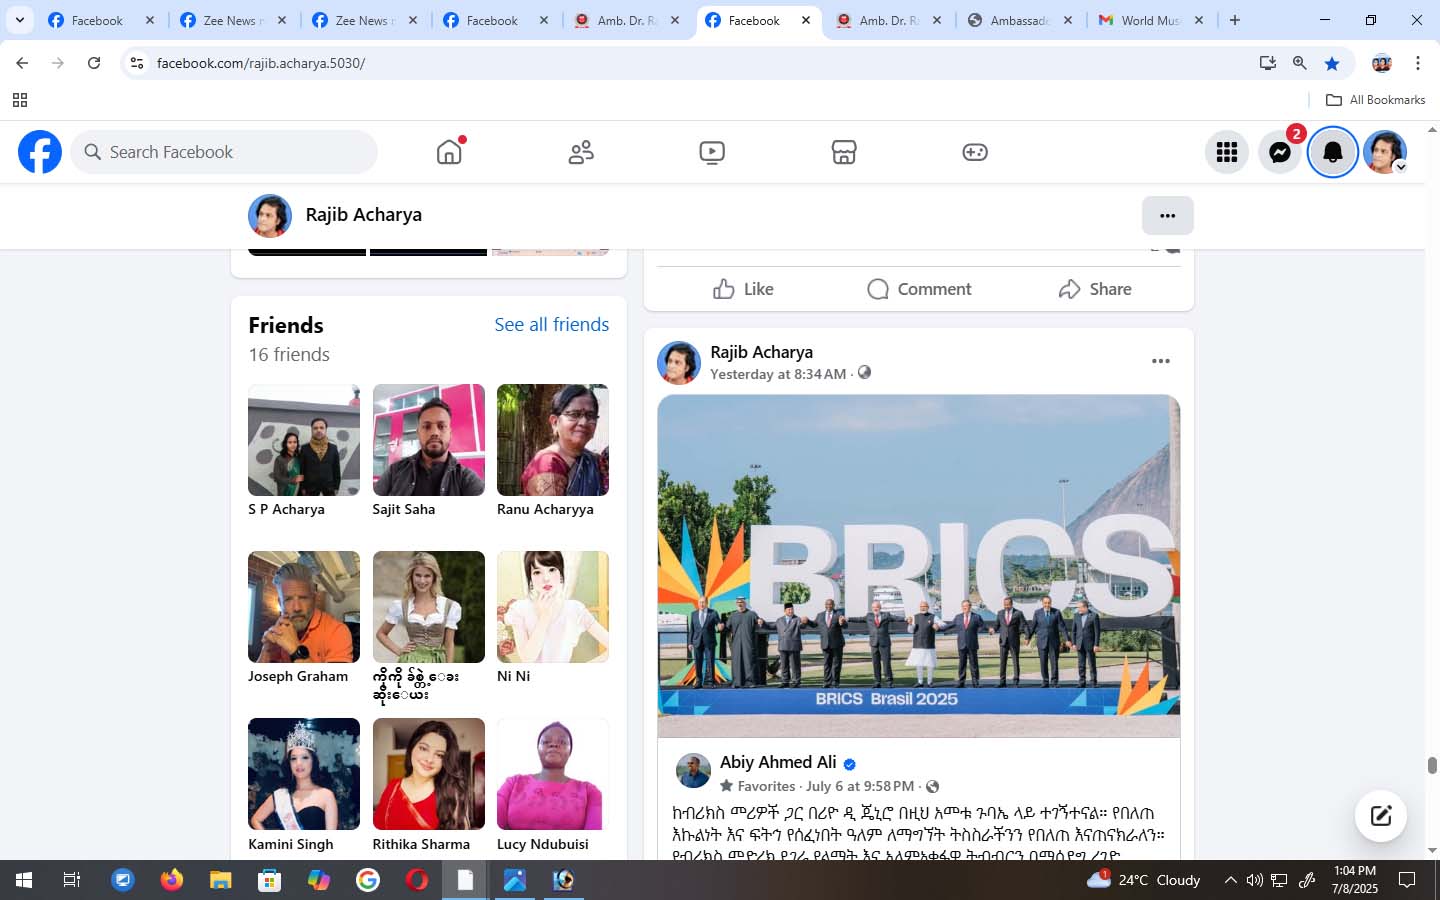Click the zoom magnifier icon in address bar
This screenshot has height=900, width=1440.
tap(1300, 63)
